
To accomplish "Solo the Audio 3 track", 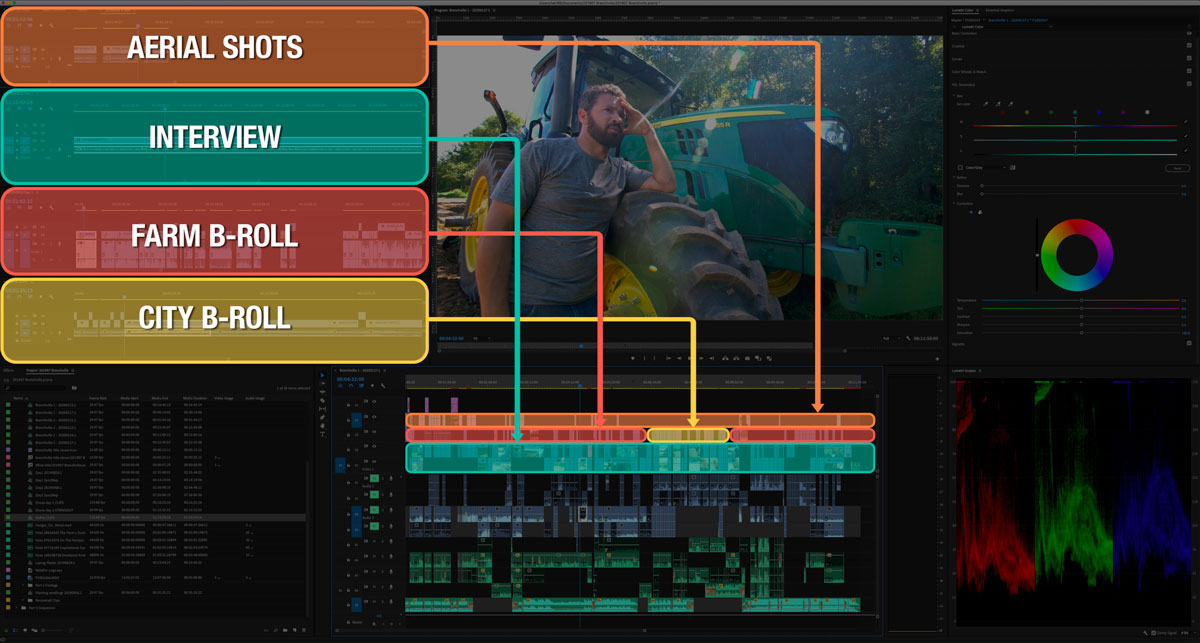I will [382, 510].
